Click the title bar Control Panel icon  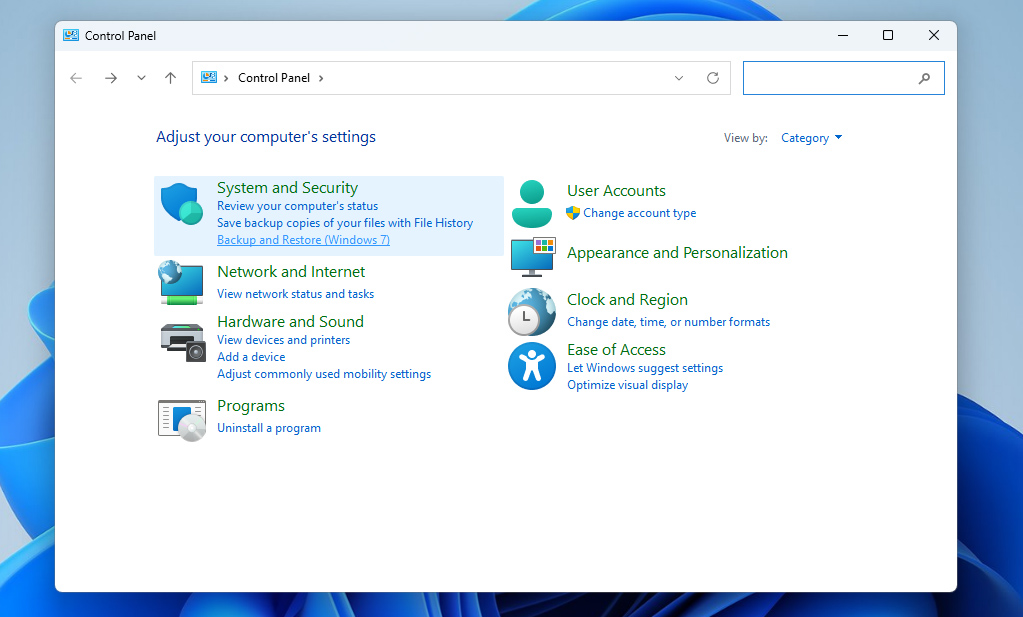(x=70, y=35)
